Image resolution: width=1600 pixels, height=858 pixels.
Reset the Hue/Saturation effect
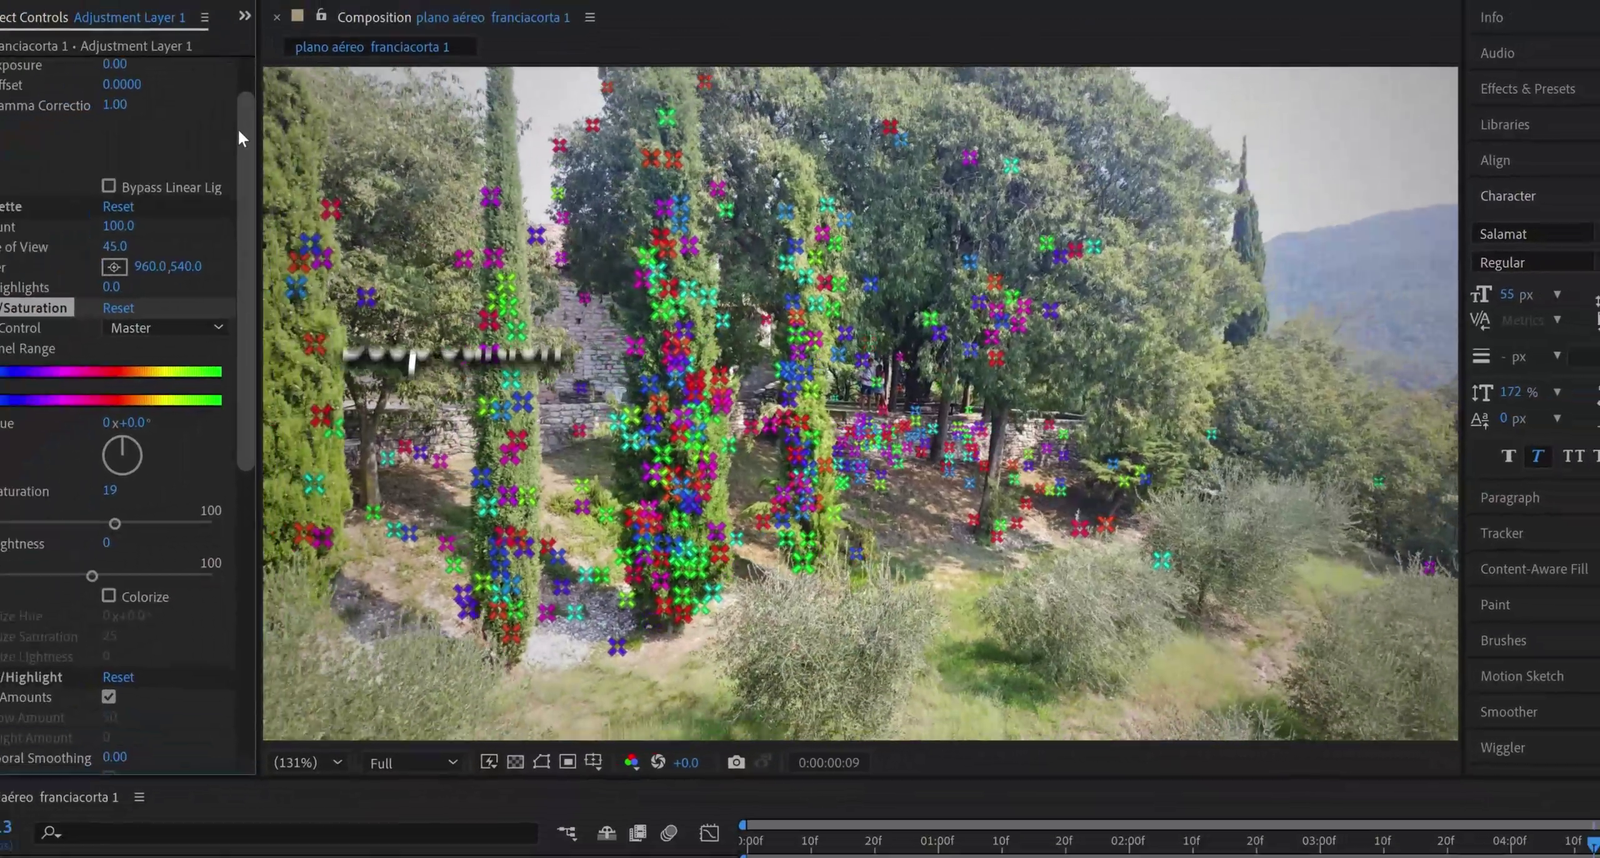coord(118,308)
